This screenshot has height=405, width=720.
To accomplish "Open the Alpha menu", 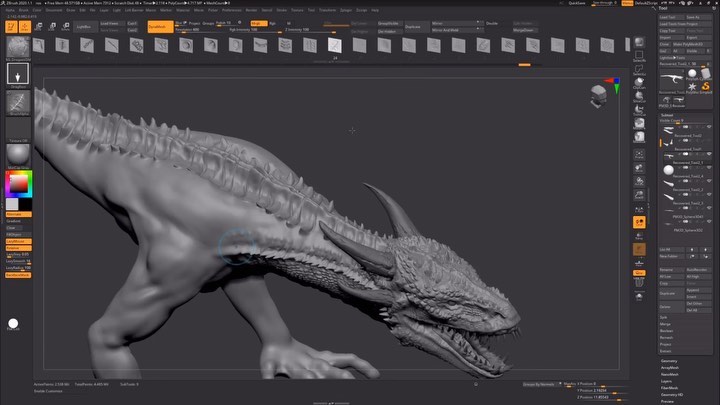I will (x=10, y=10).
